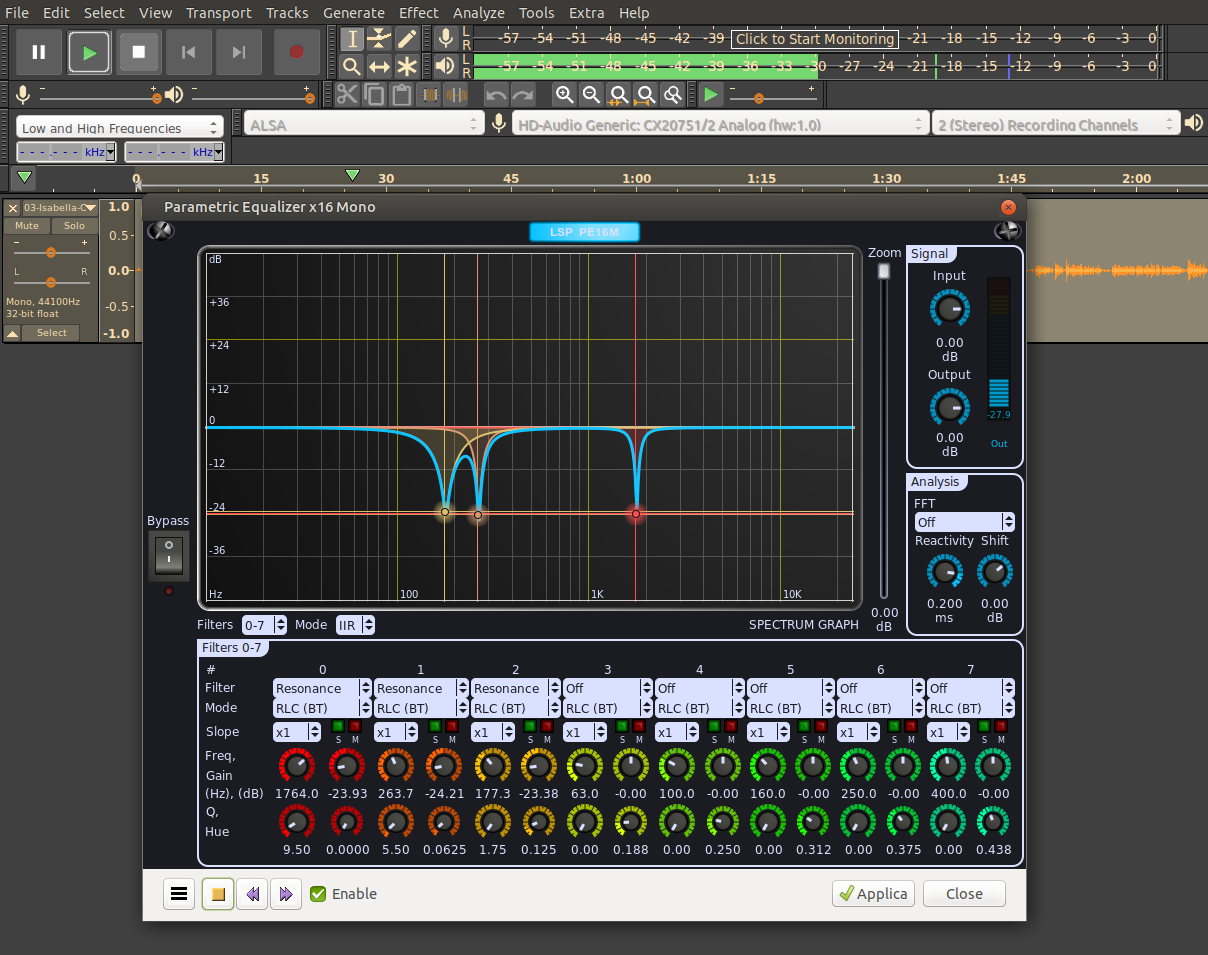
Task: Open the Generate menu
Action: pos(354,13)
